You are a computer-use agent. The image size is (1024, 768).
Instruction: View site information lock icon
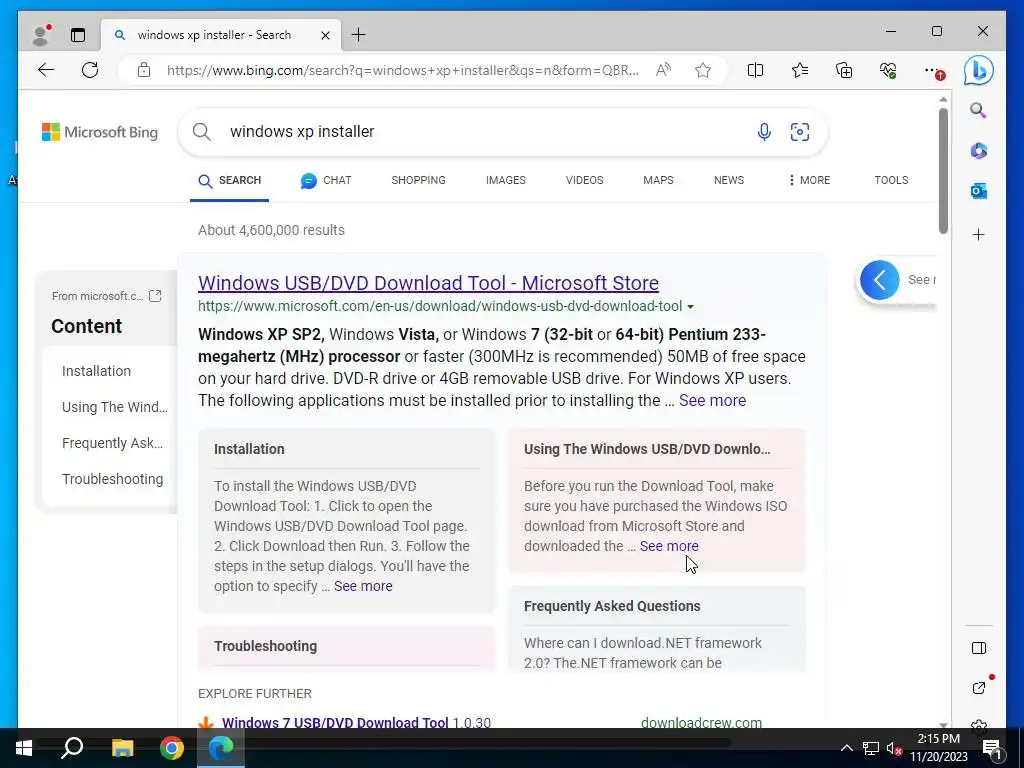(x=144, y=70)
